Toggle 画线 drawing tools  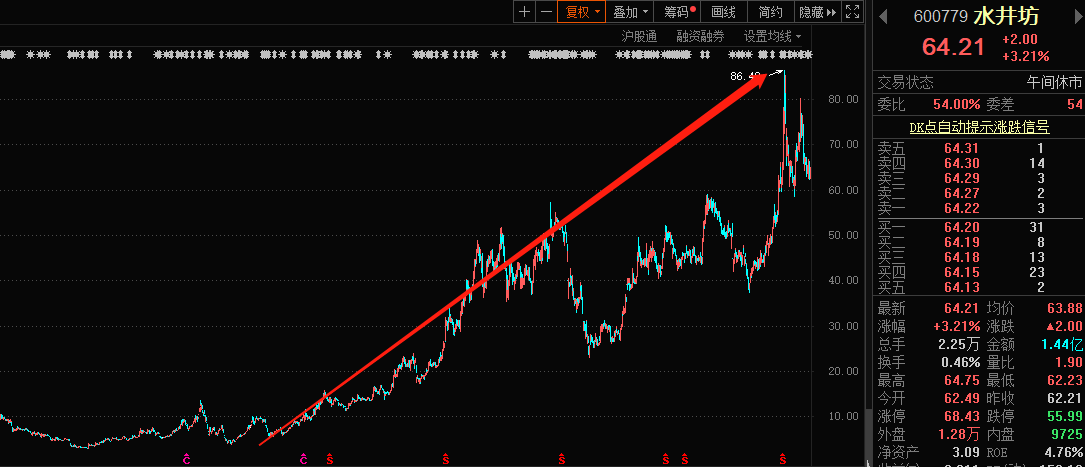pos(723,12)
